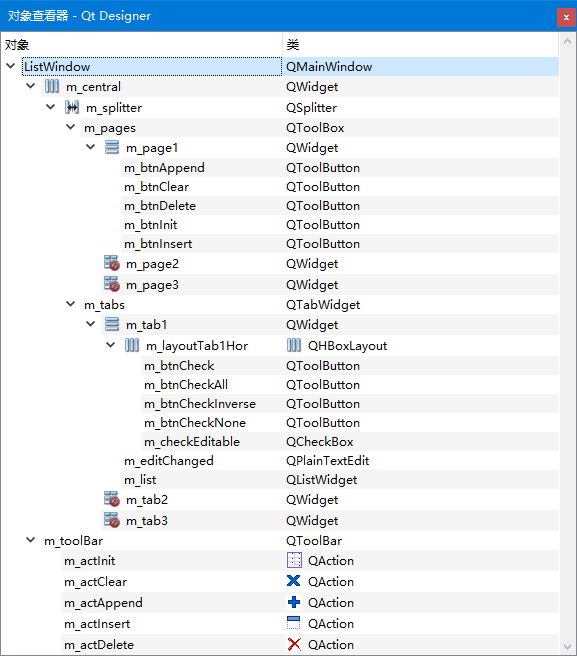Click the blue X icon for m_actClear
Viewport: 577px width, 656px height.
tap(294, 581)
